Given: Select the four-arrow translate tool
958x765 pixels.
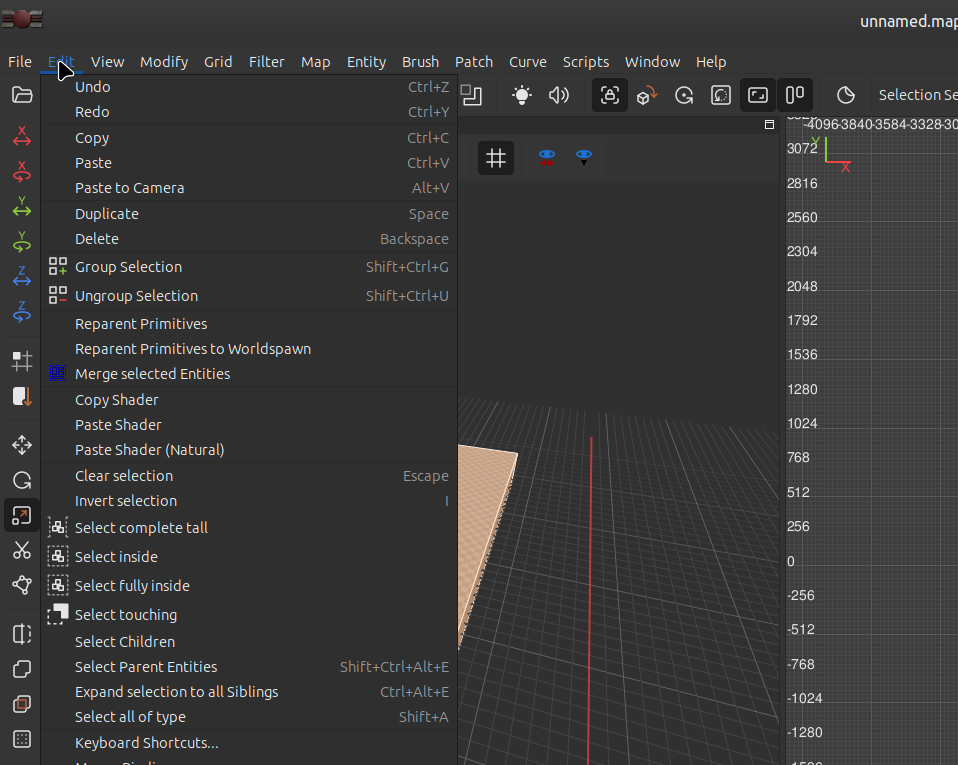Looking at the screenshot, I should click(21, 445).
